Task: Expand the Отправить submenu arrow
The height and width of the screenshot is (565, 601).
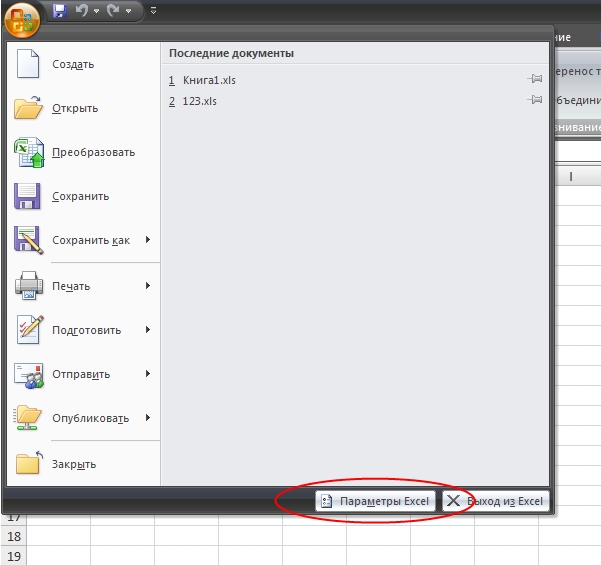Action: [x=148, y=374]
